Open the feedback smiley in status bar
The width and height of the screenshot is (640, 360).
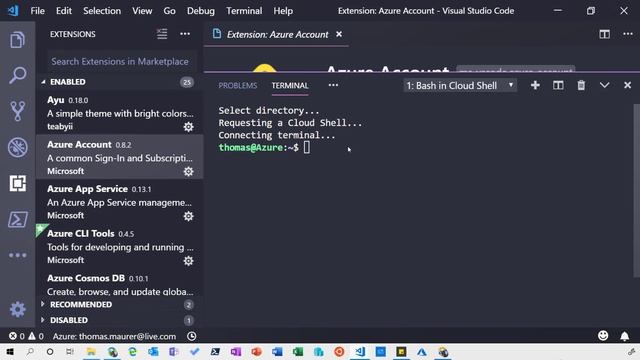(x=603, y=336)
